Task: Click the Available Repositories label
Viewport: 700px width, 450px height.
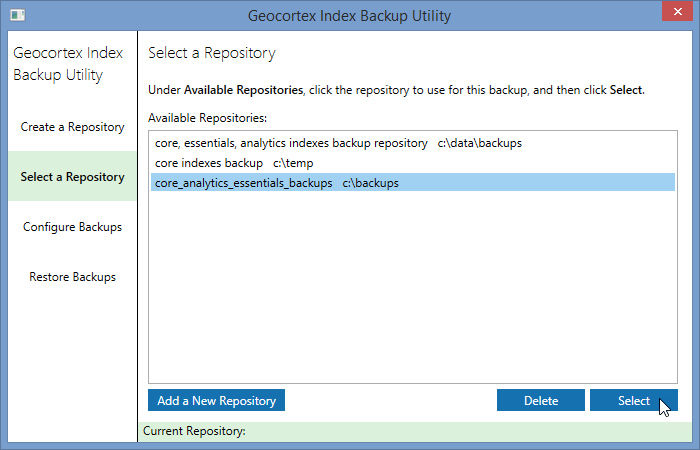Action: point(207,118)
